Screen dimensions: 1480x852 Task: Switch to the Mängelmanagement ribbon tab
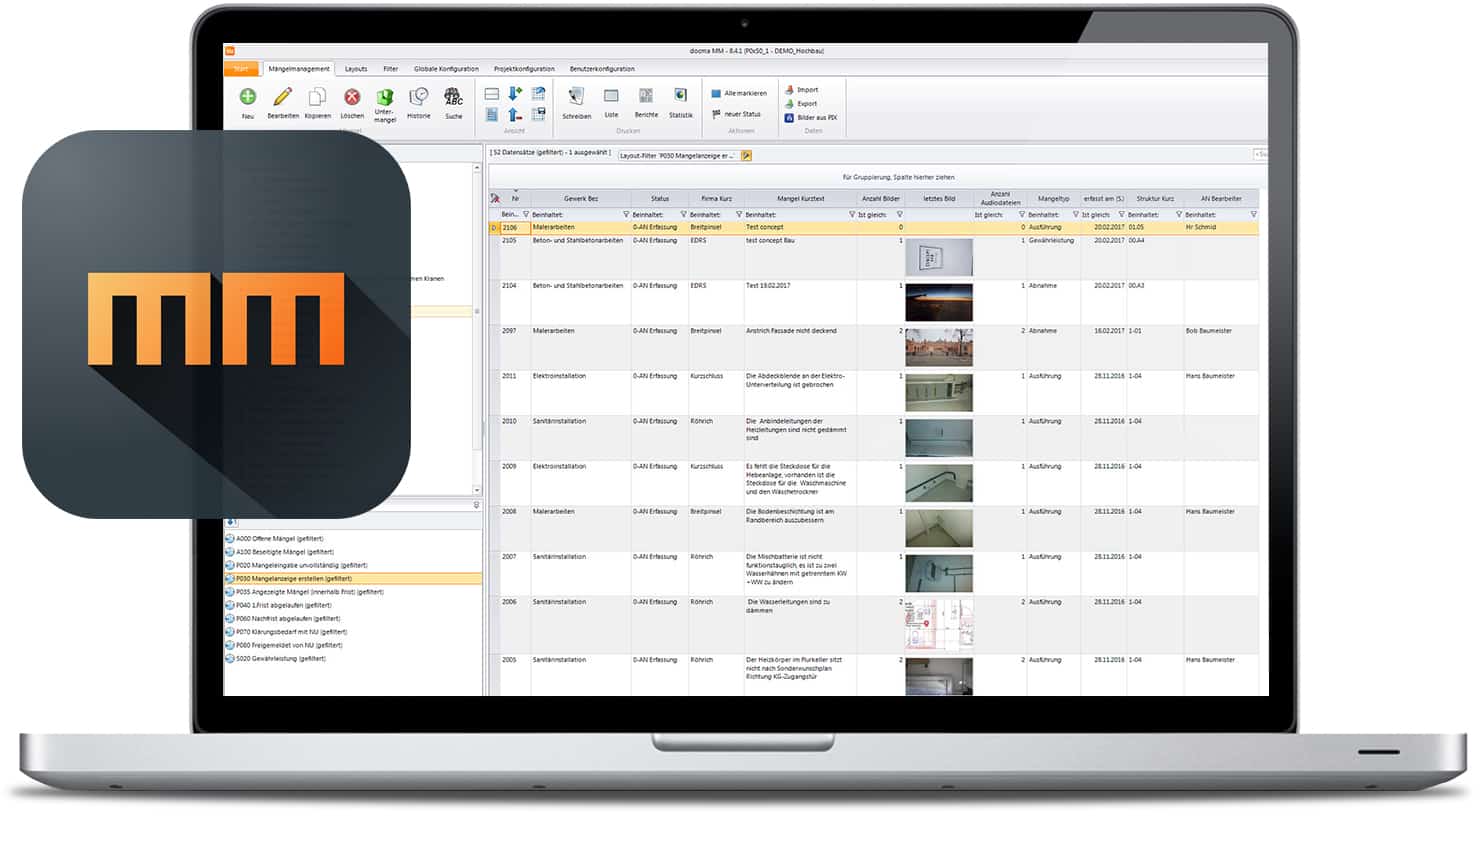pyautogui.click(x=299, y=69)
